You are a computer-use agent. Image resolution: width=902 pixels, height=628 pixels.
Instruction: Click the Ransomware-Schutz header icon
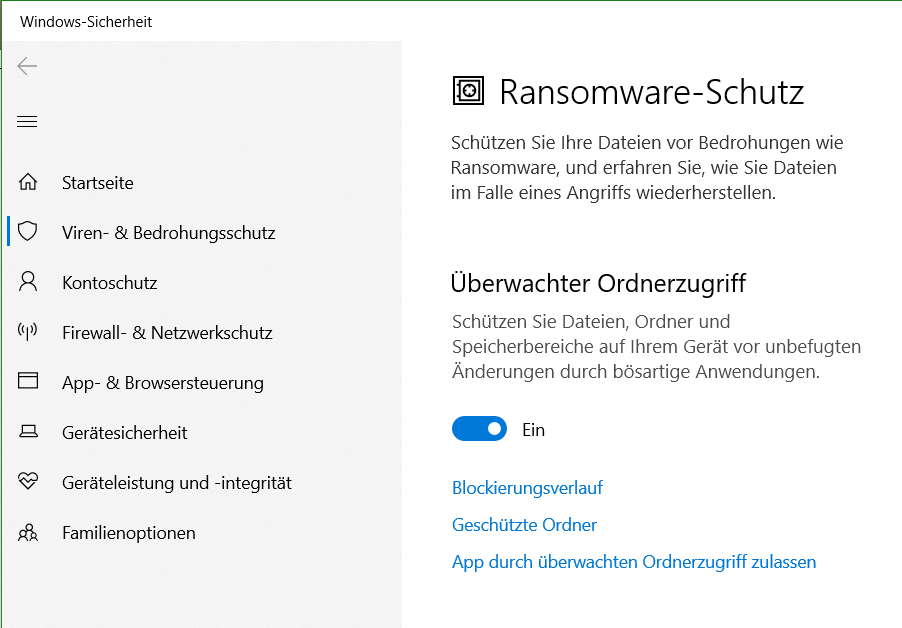tap(469, 90)
